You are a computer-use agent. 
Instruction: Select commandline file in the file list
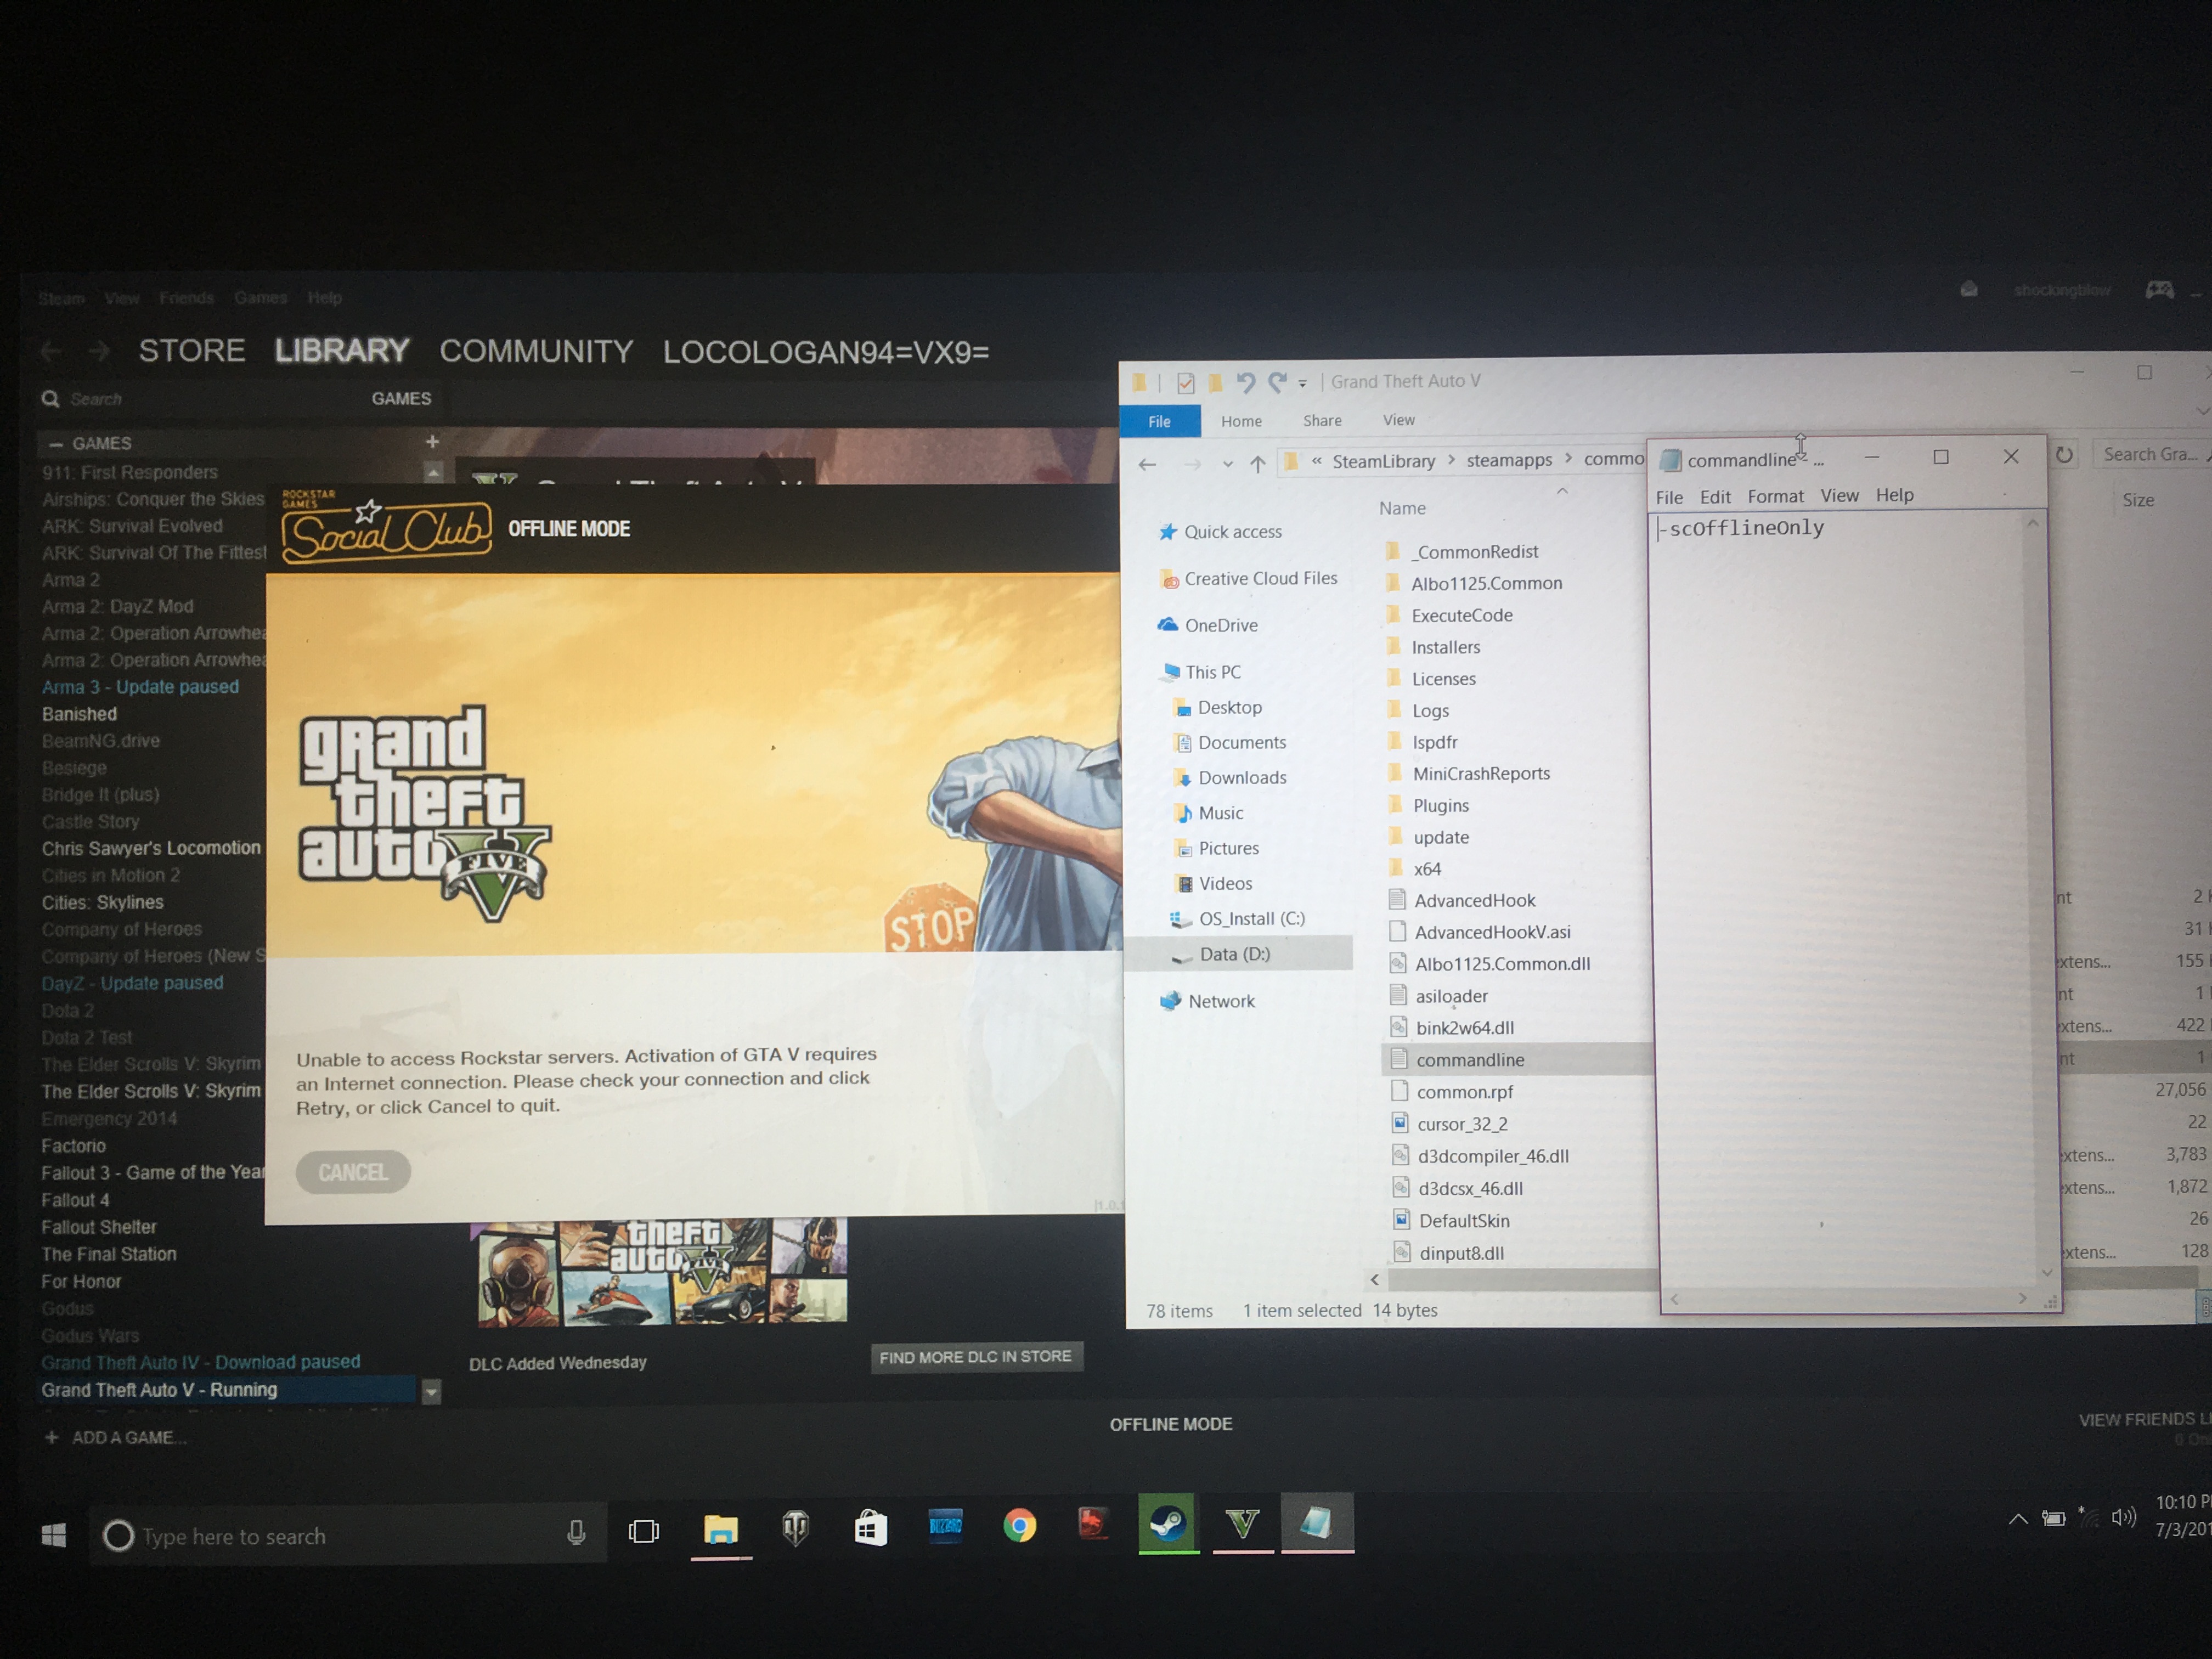1469,1059
